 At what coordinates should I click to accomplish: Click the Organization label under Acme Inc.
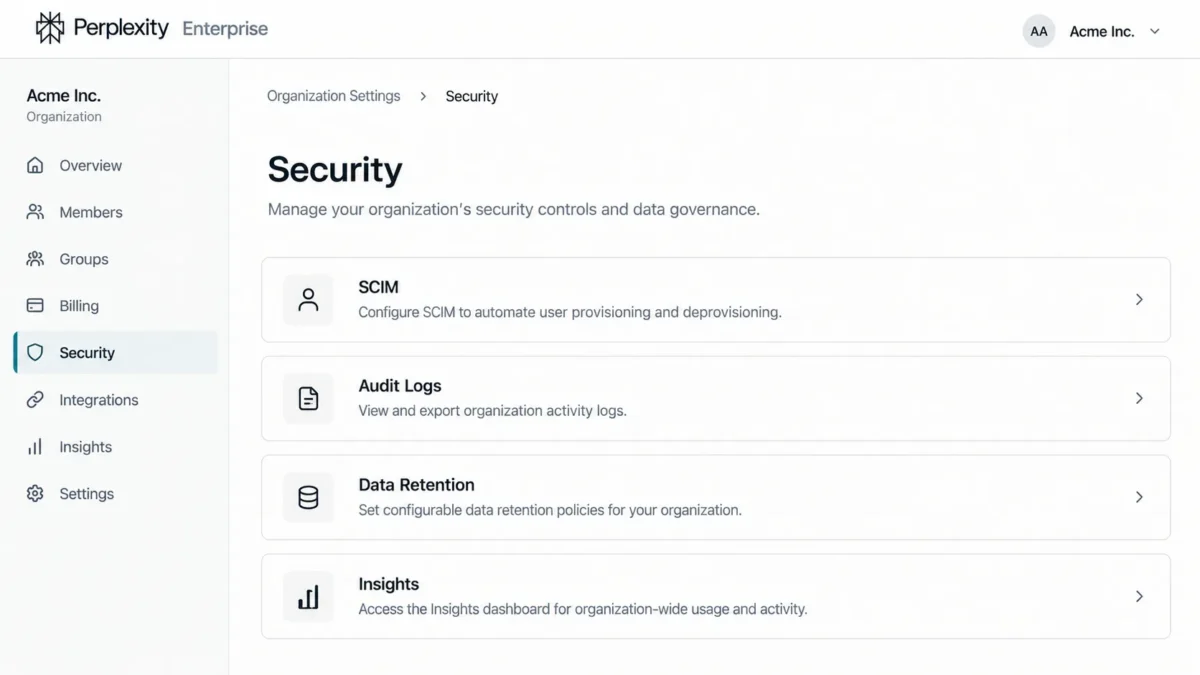click(64, 117)
